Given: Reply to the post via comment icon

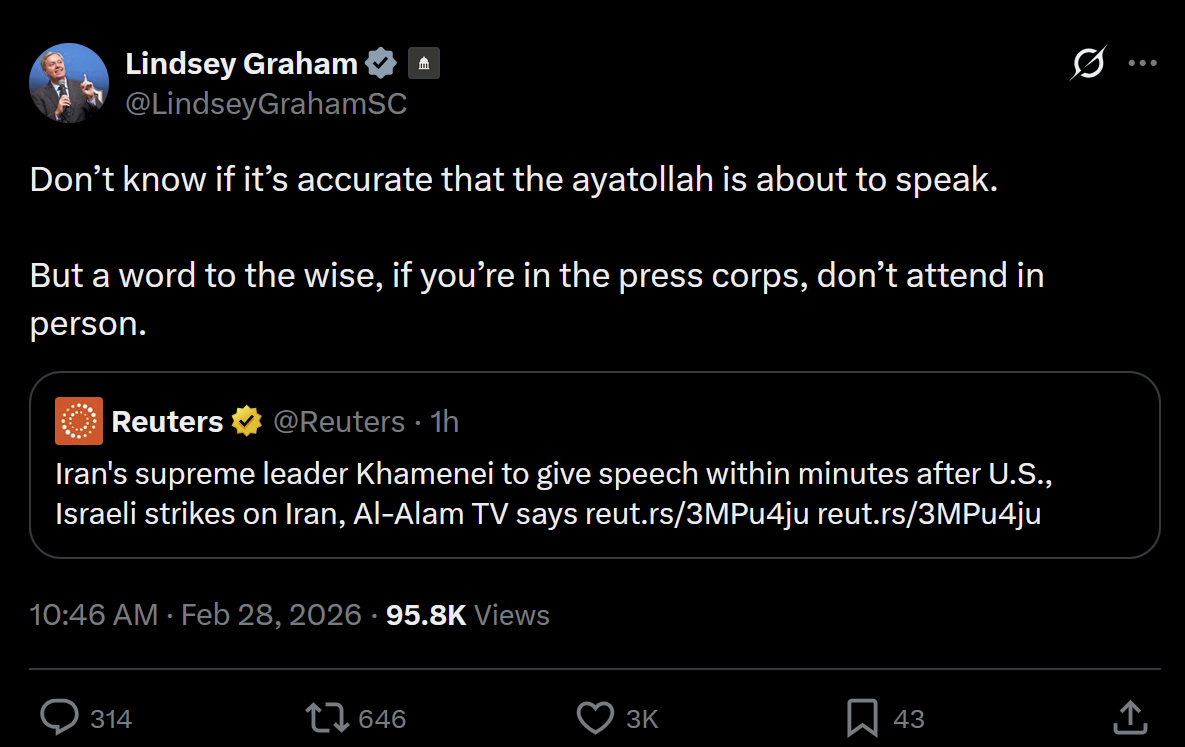Looking at the screenshot, I should (60, 718).
